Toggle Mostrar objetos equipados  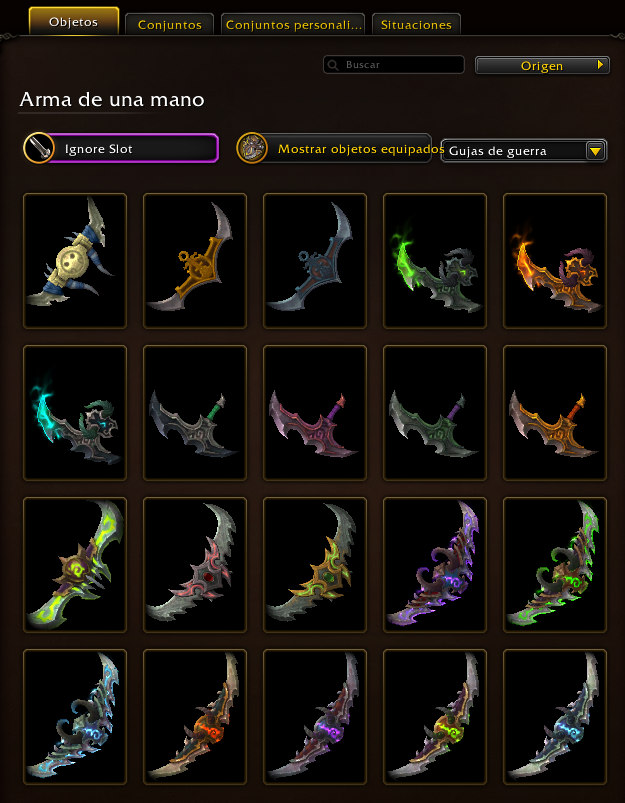coord(334,149)
